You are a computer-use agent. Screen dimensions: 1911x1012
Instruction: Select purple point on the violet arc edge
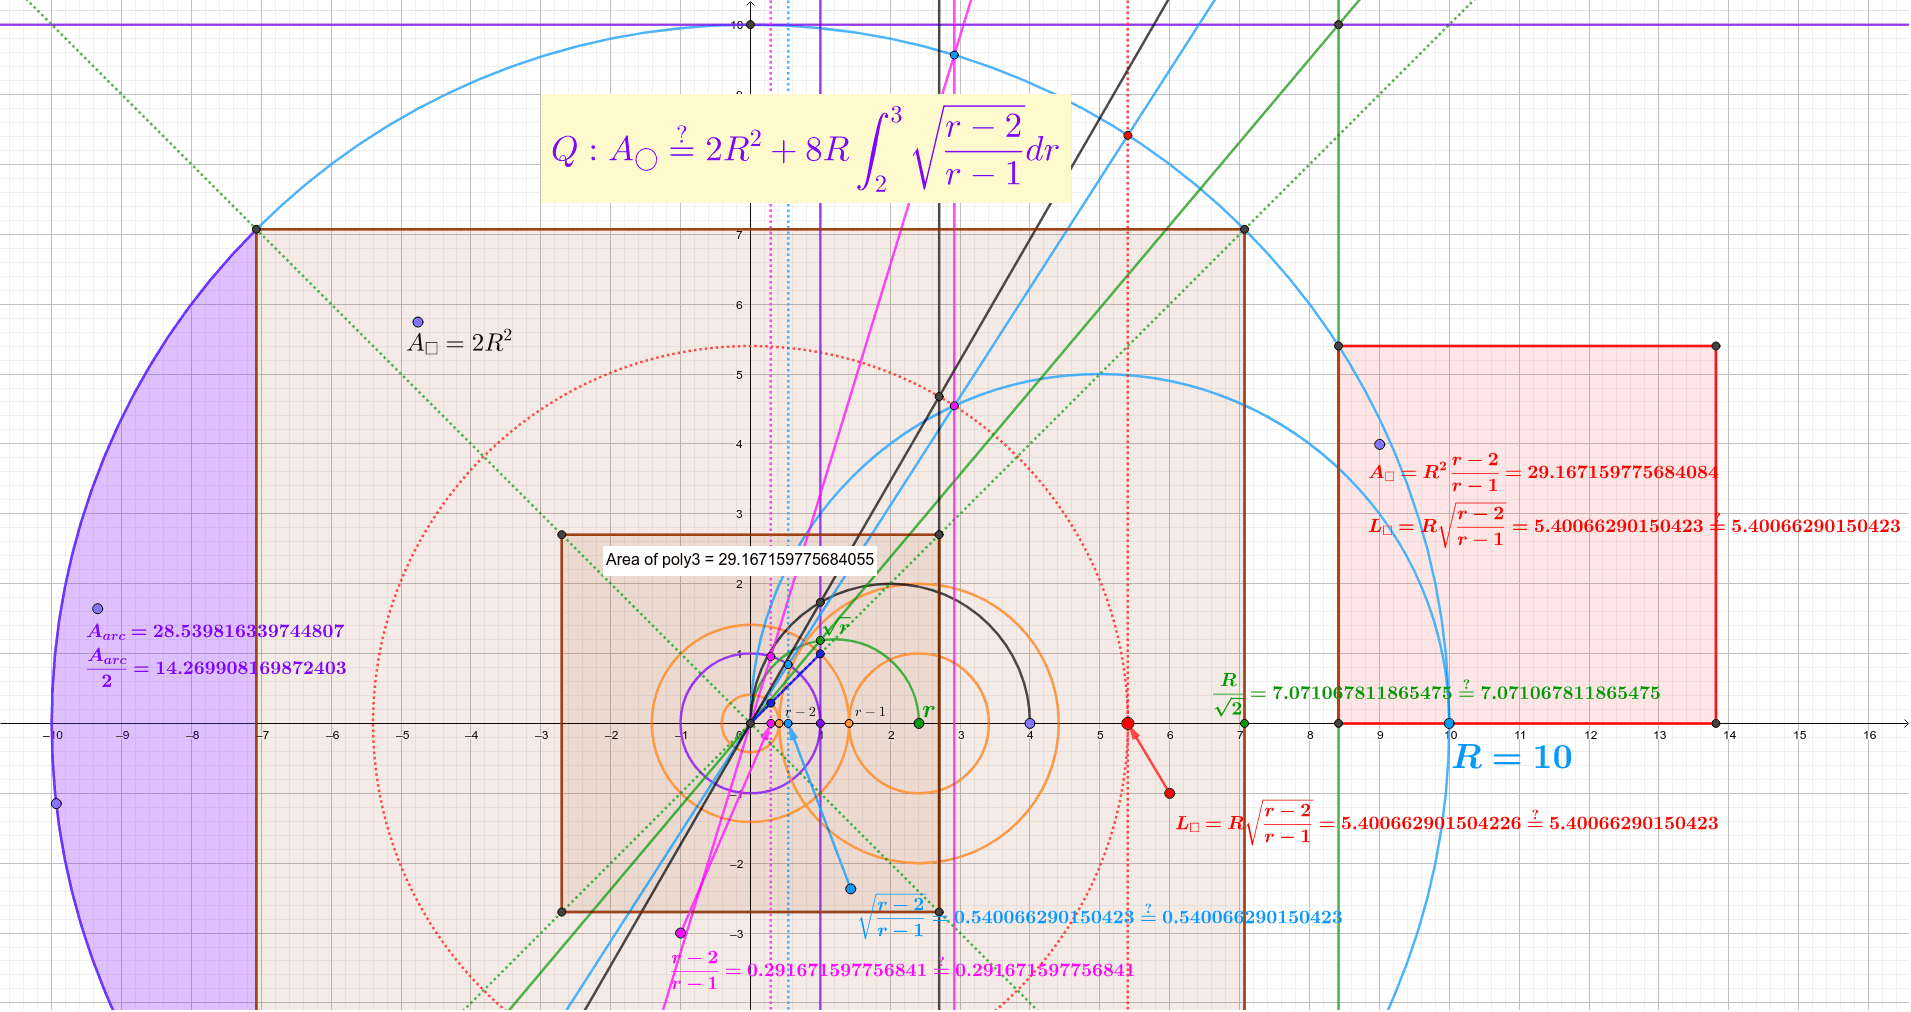(56, 803)
